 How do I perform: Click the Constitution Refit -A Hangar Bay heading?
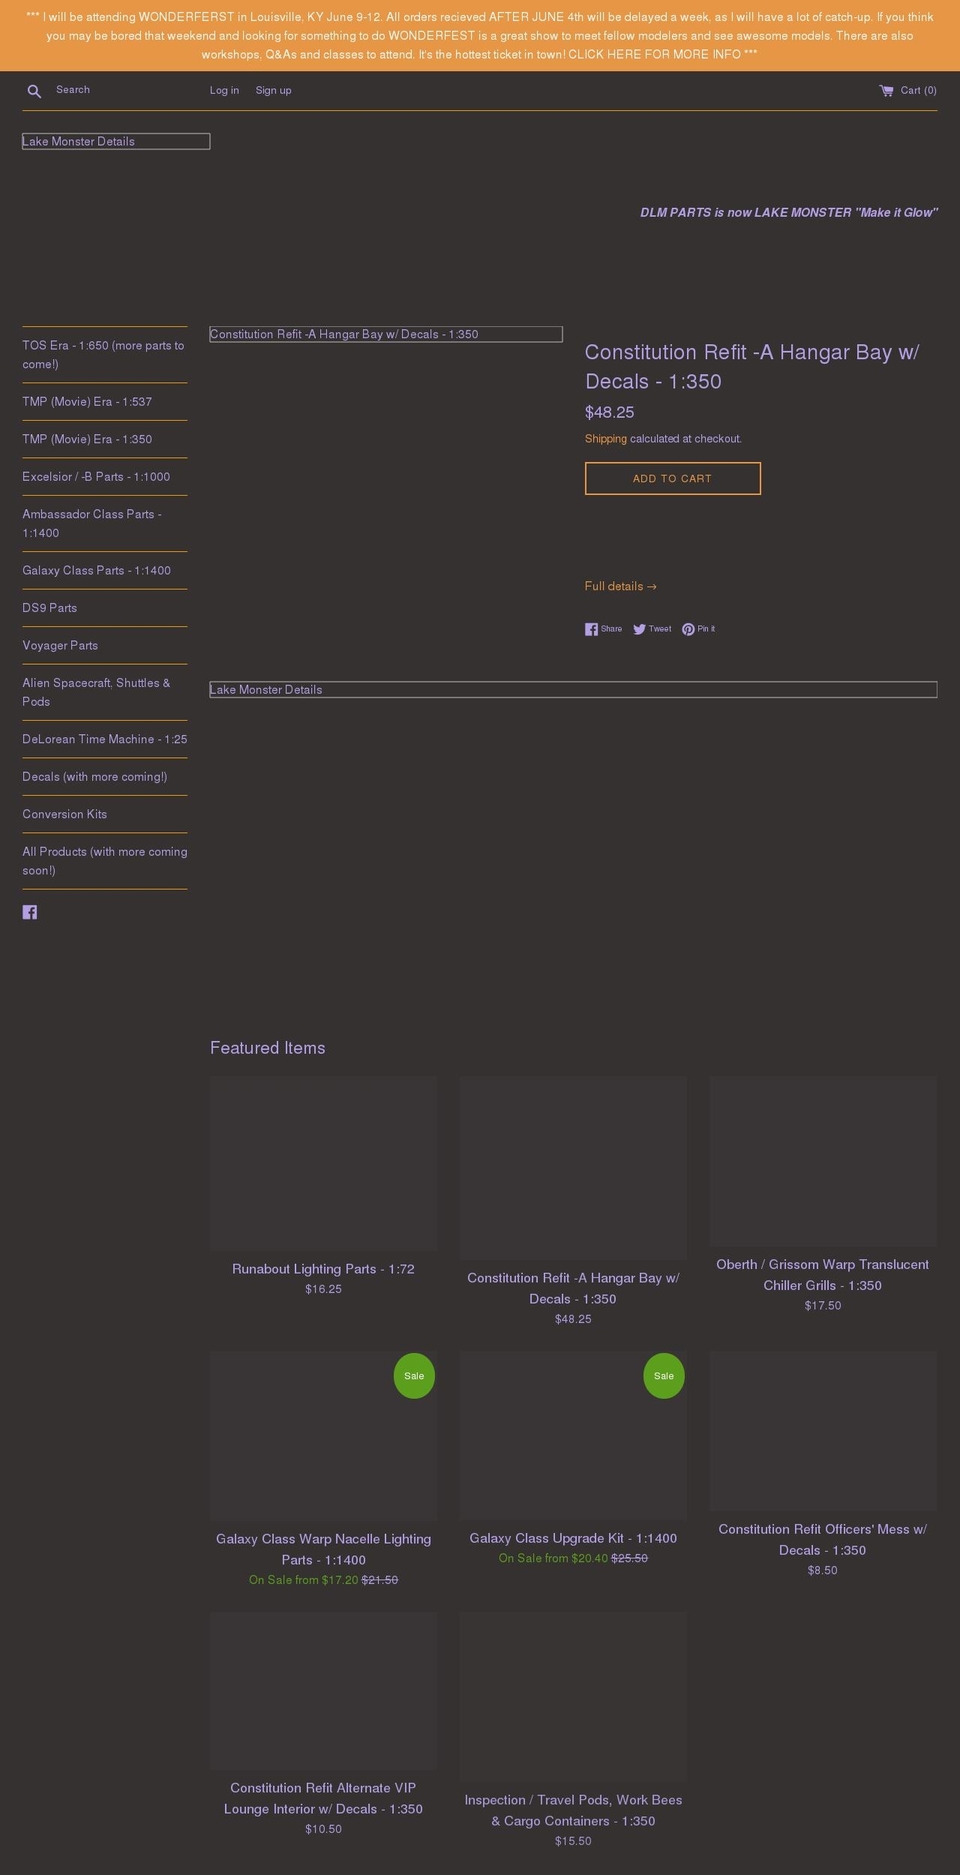(752, 367)
